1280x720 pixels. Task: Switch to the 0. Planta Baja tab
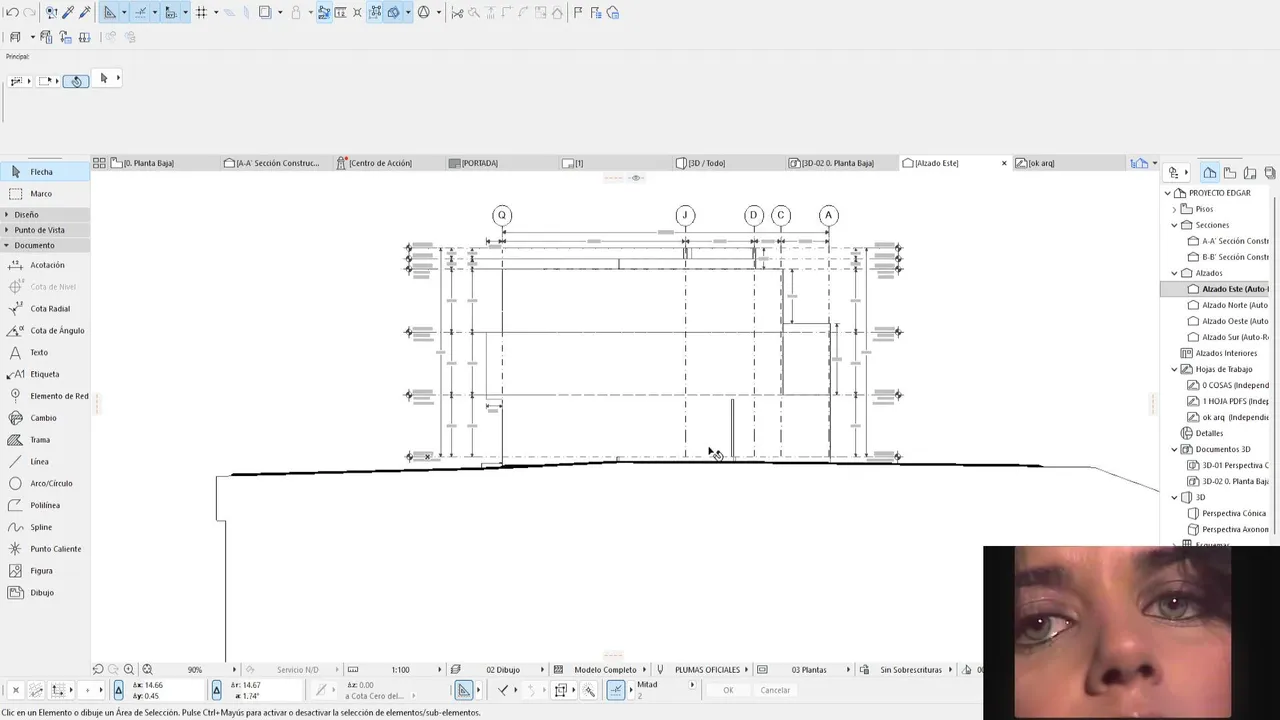pyautogui.click(x=163, y=163)
